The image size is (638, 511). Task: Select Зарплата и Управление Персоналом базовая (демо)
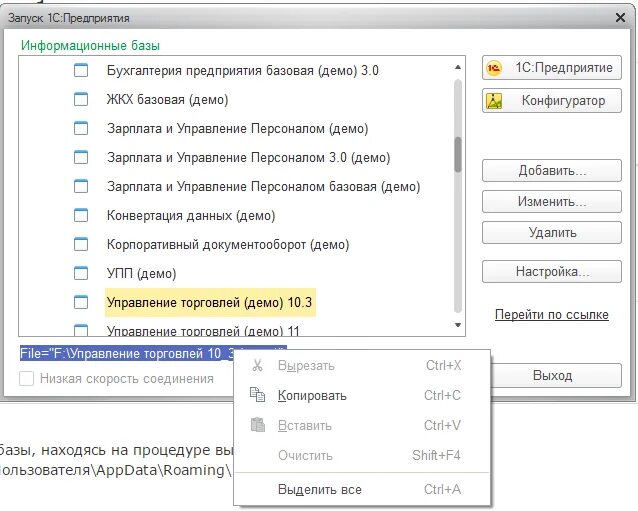coord(263,186)
